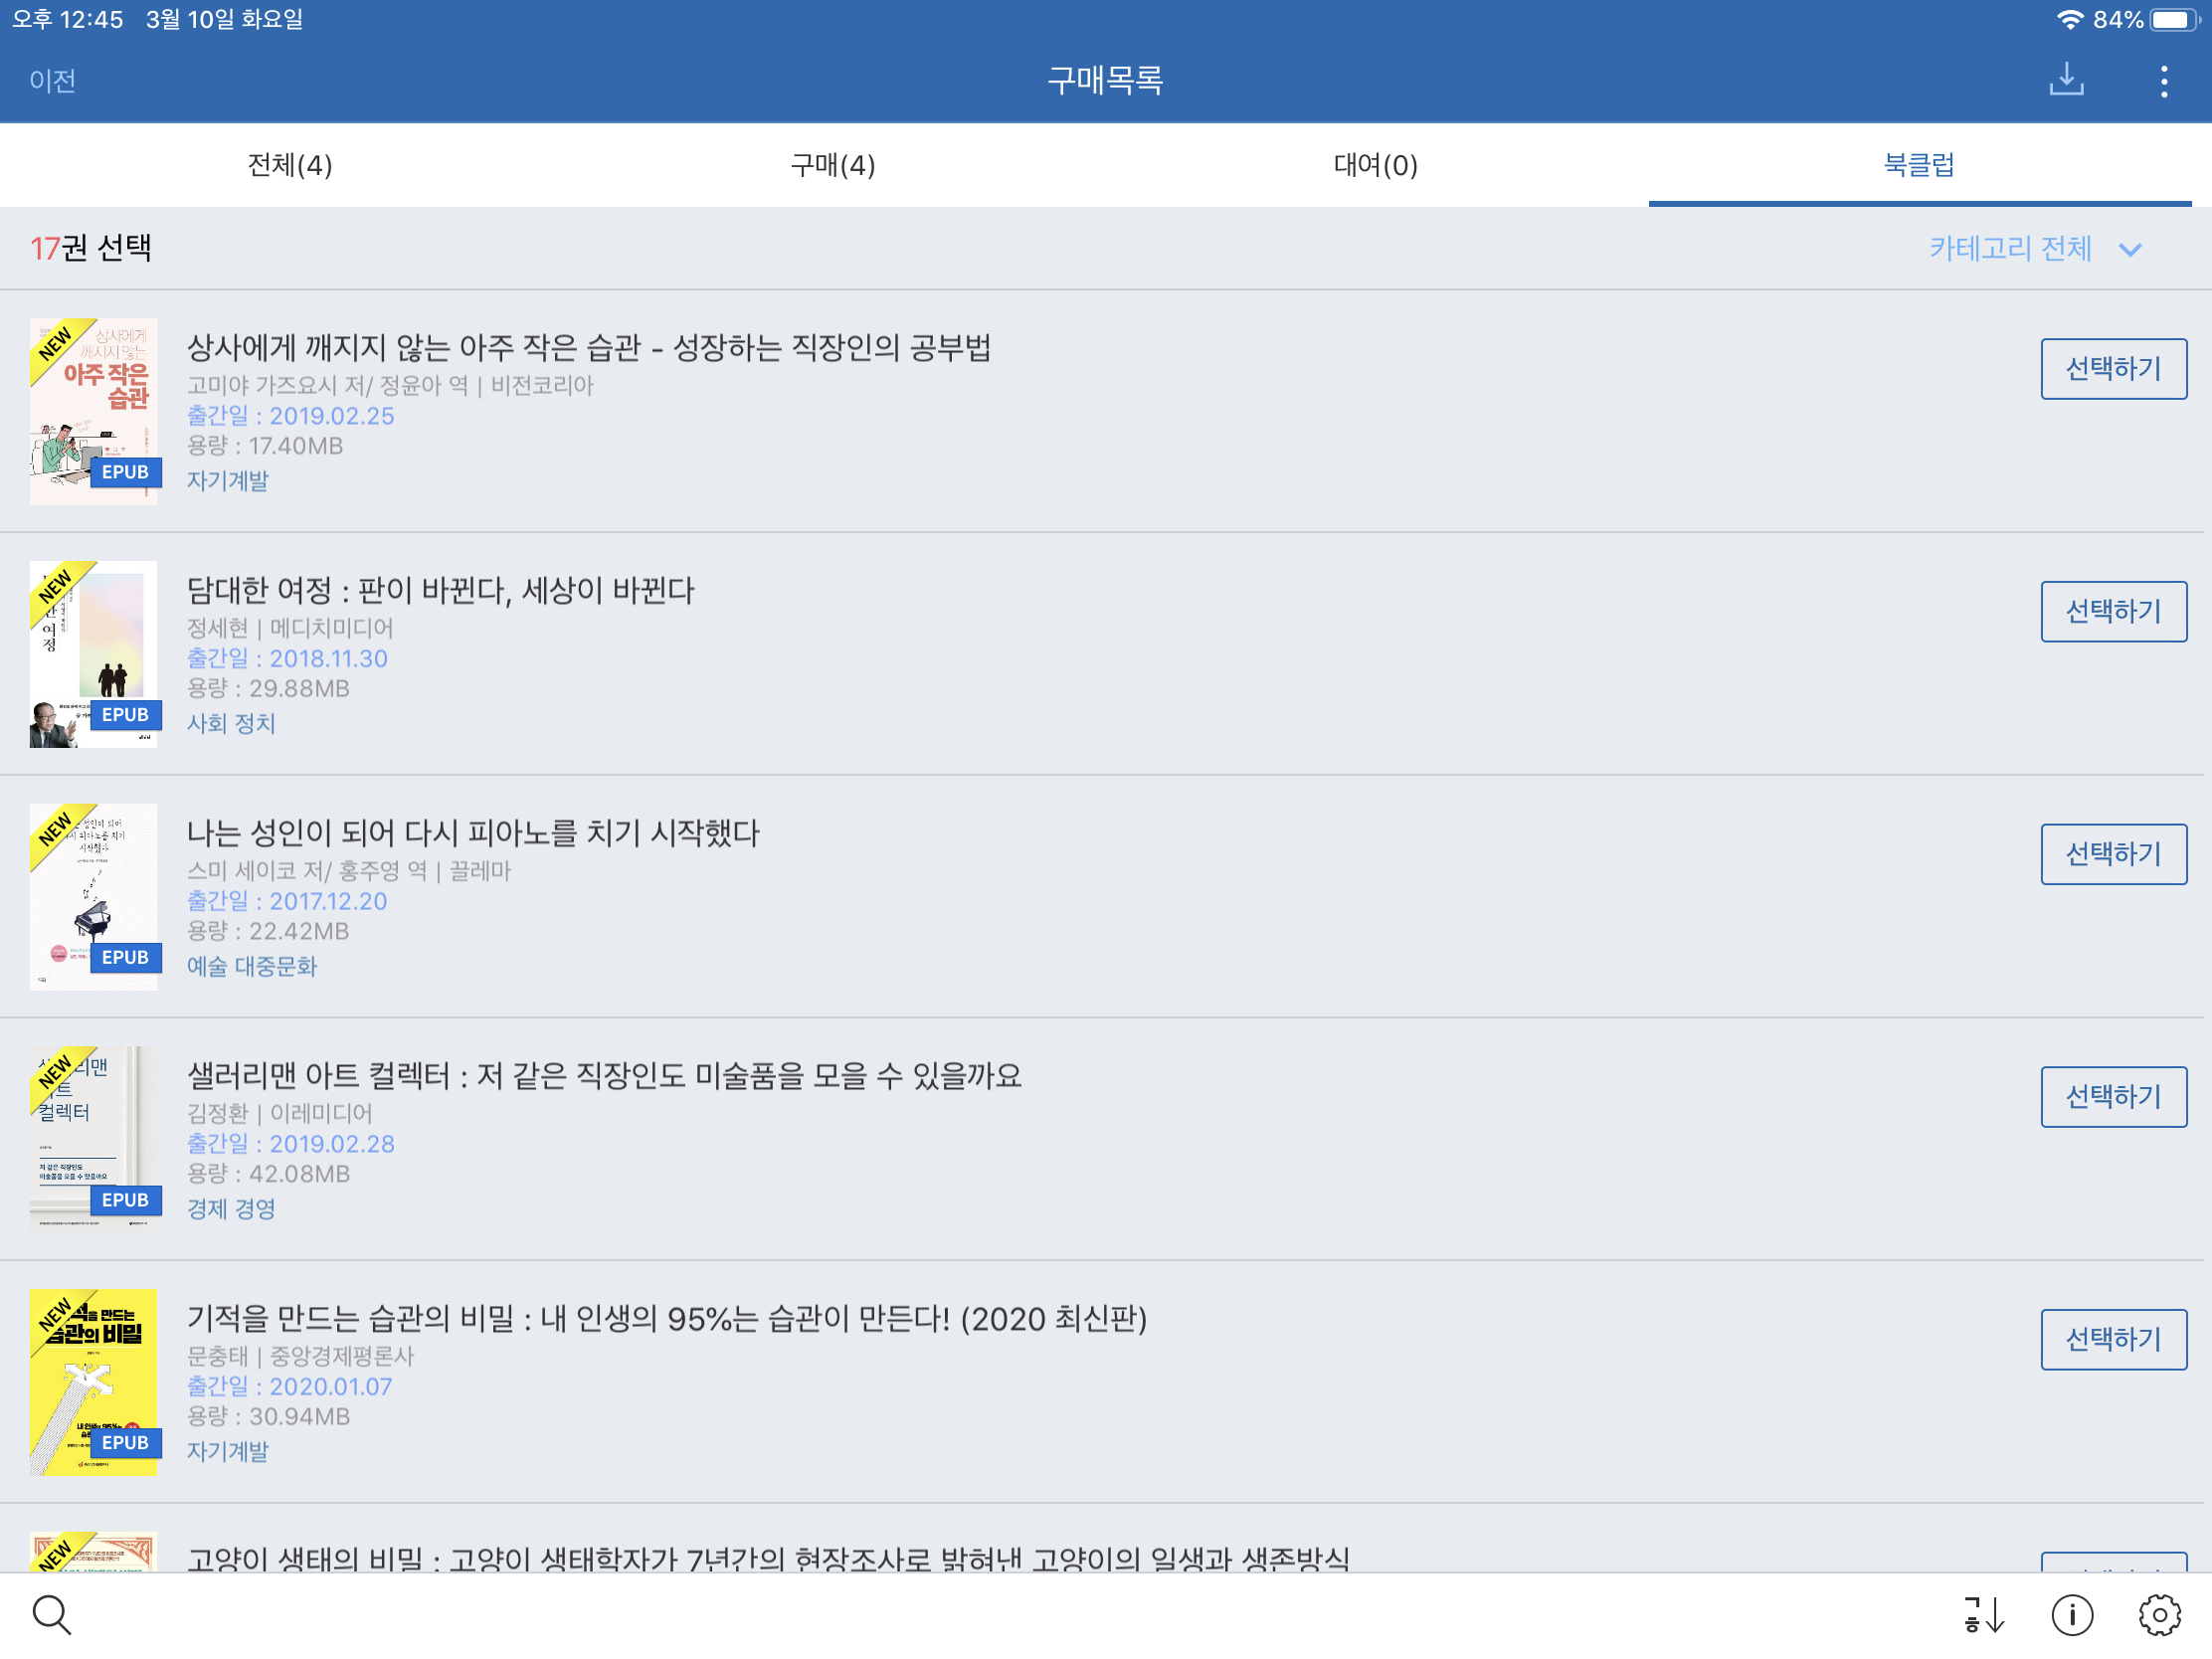Viewport: 2212px width, 1659px height.
Task: Switch to the 구매(4) tab
Action: pyautogui.click(x=833, y=165)
